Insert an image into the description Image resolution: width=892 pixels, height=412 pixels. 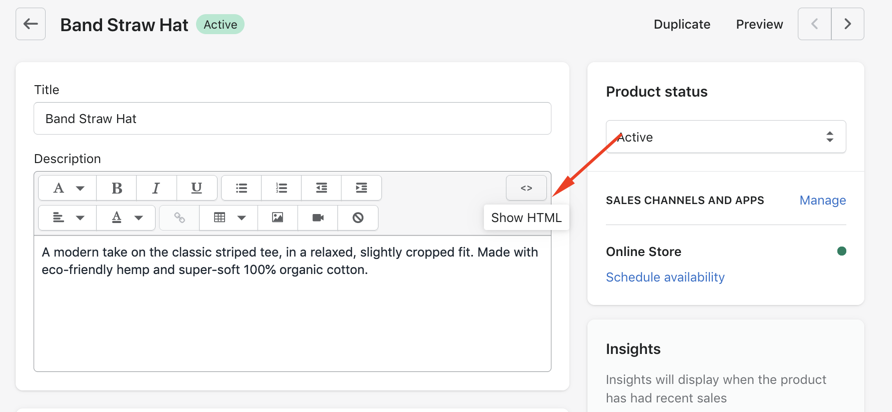point(278,217)
